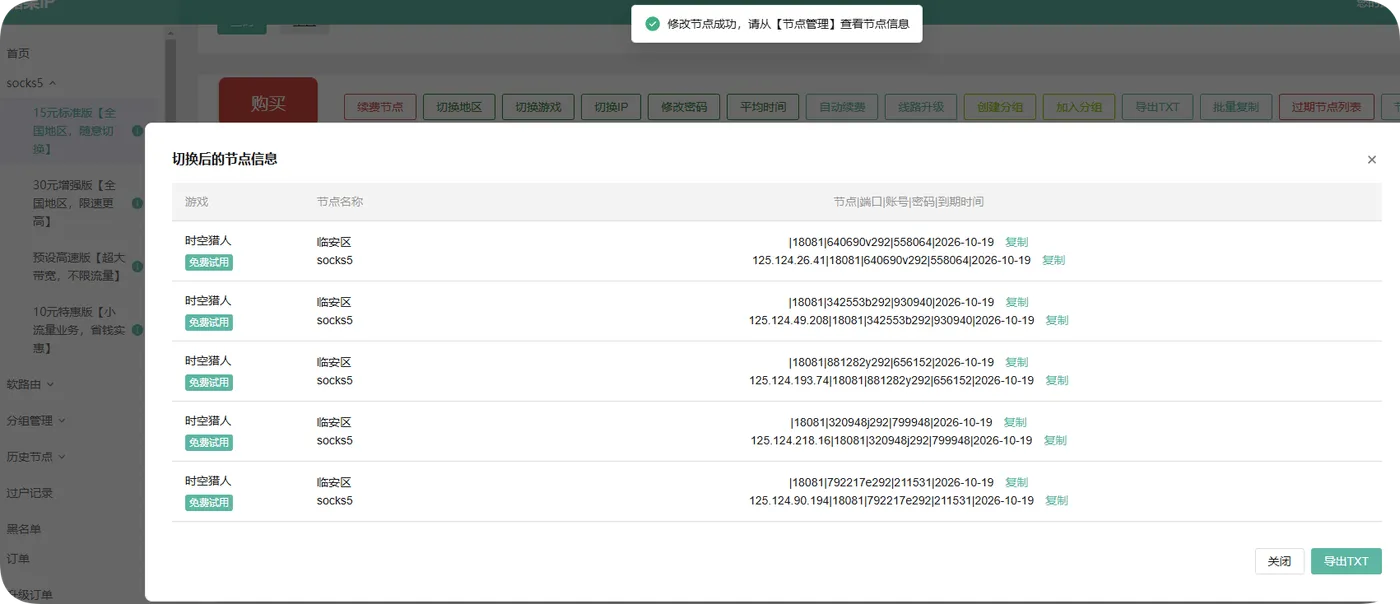Open the 过期节点列表 toolbar button
1400x604 pixels.
(x=1327, y=107)
